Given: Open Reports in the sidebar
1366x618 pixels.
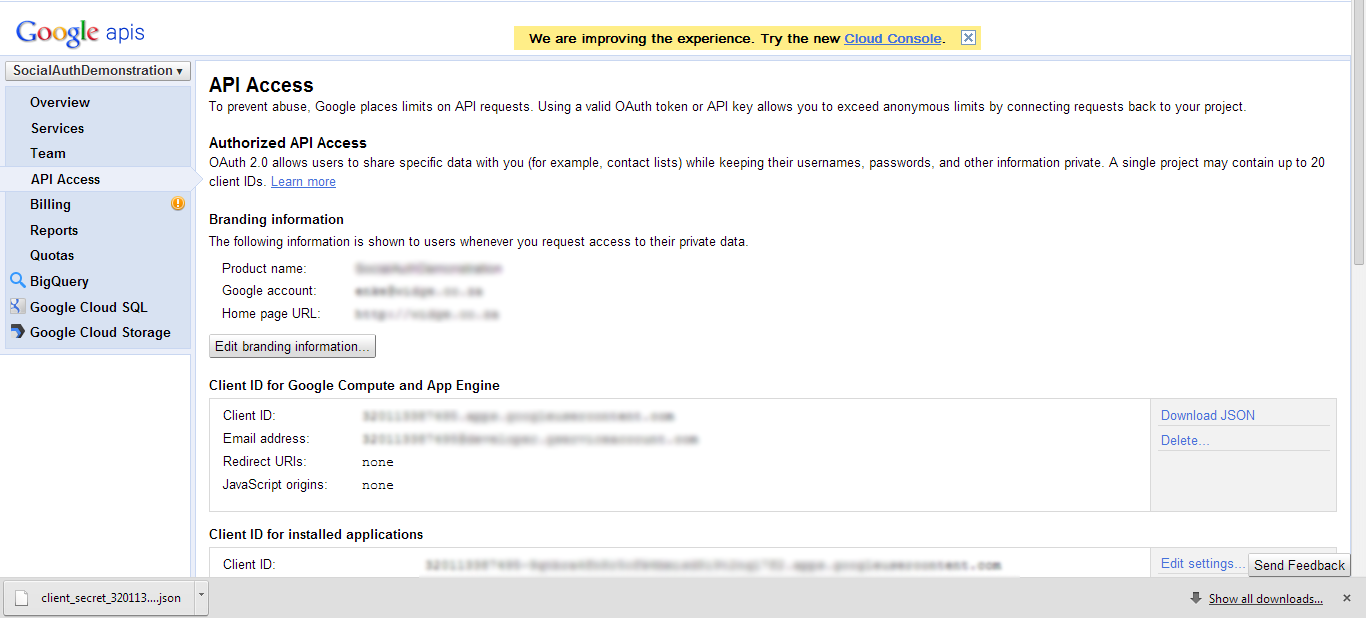Looking at the screenshot, I should tap(54, 230).
